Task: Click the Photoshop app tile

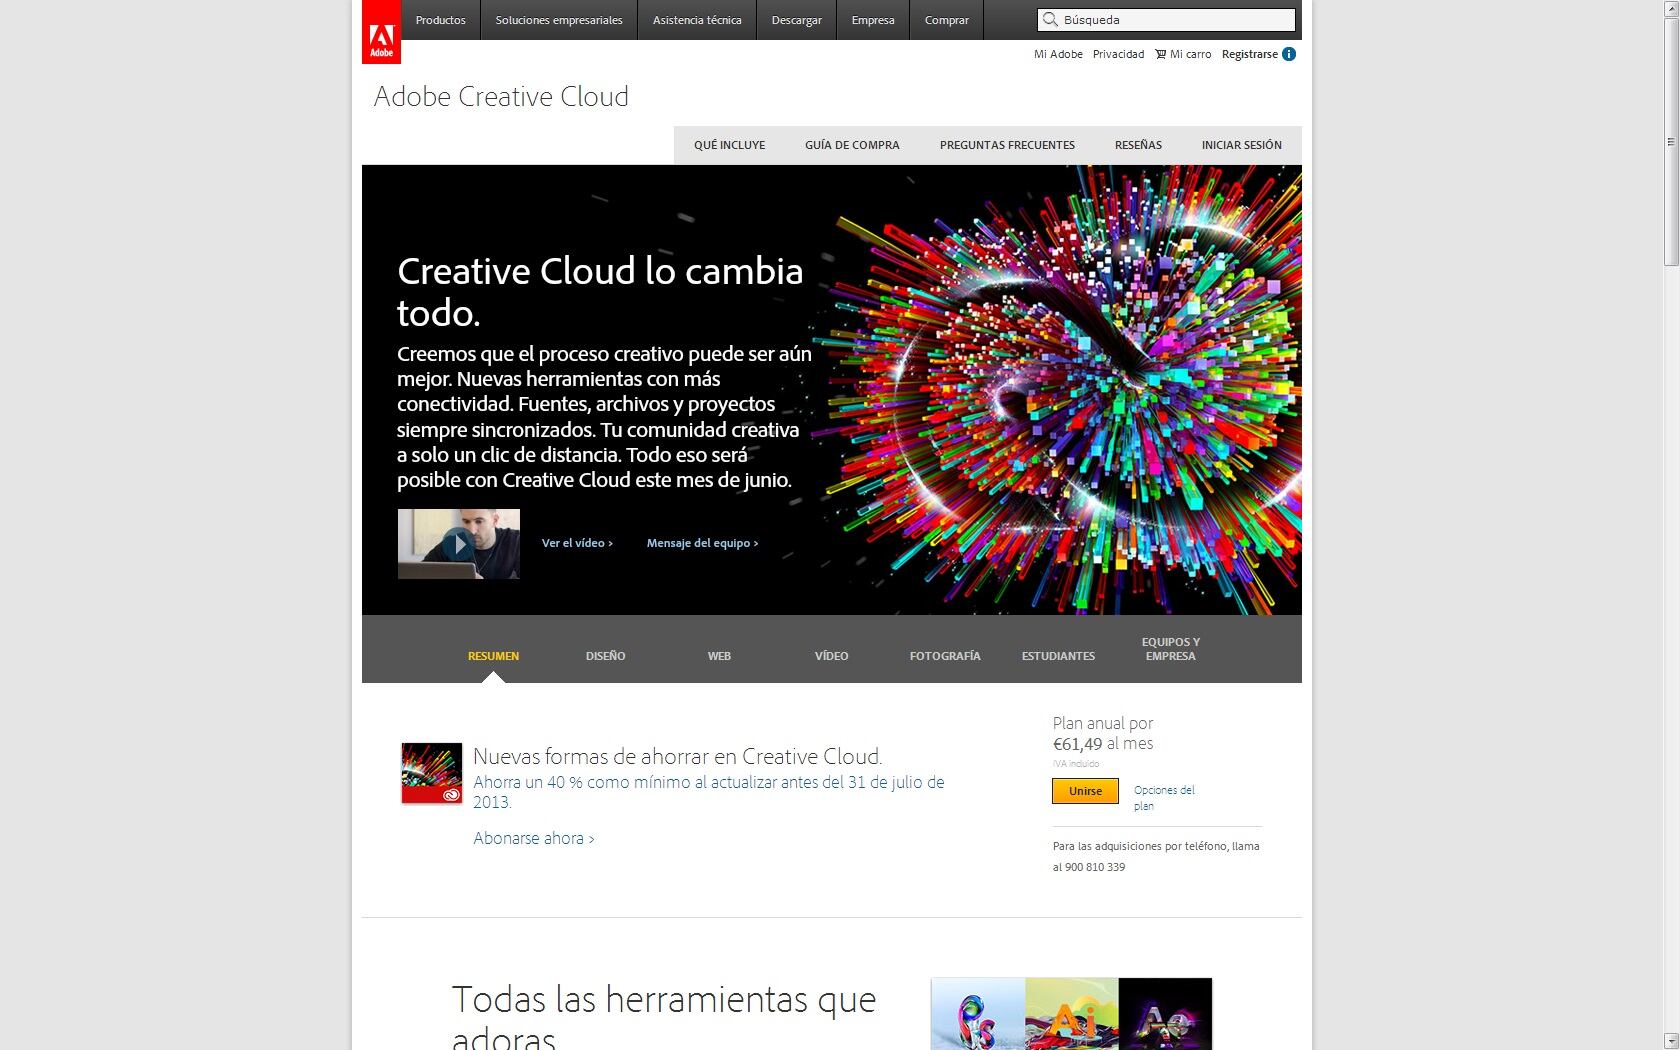Action: (978, 1014)
